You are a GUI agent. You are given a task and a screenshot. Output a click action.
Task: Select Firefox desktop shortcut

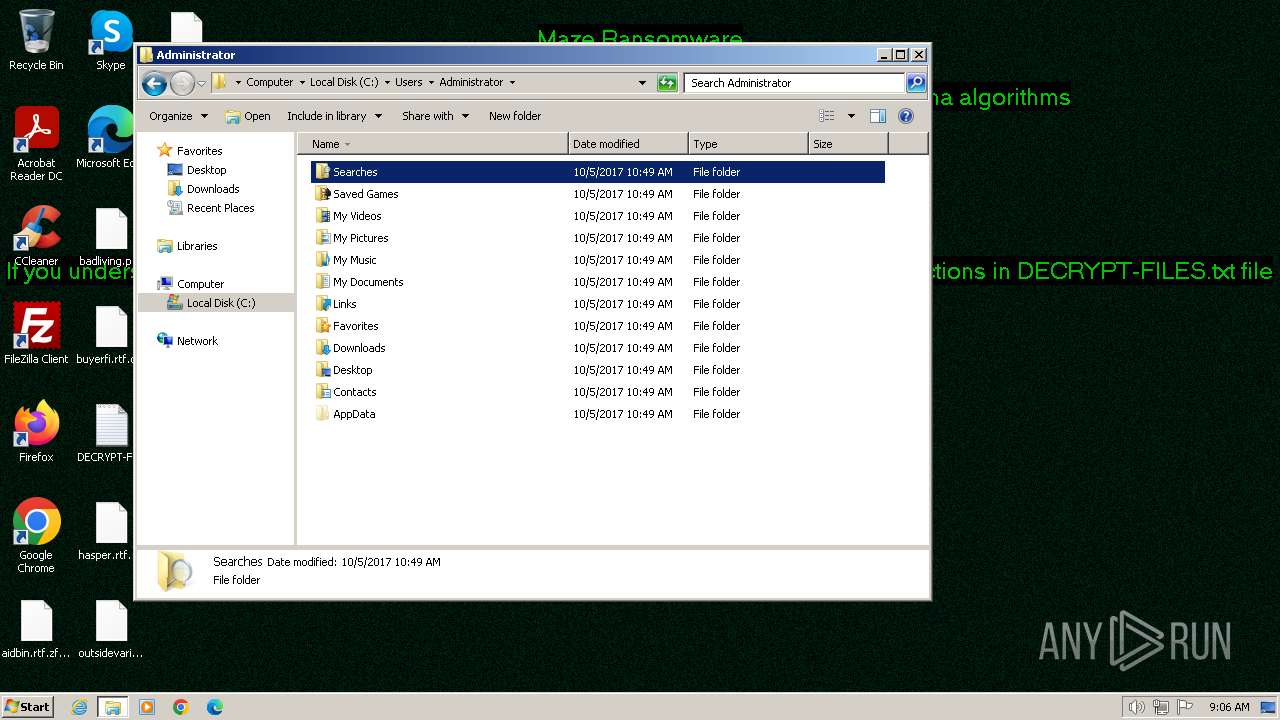pos(36,432)
